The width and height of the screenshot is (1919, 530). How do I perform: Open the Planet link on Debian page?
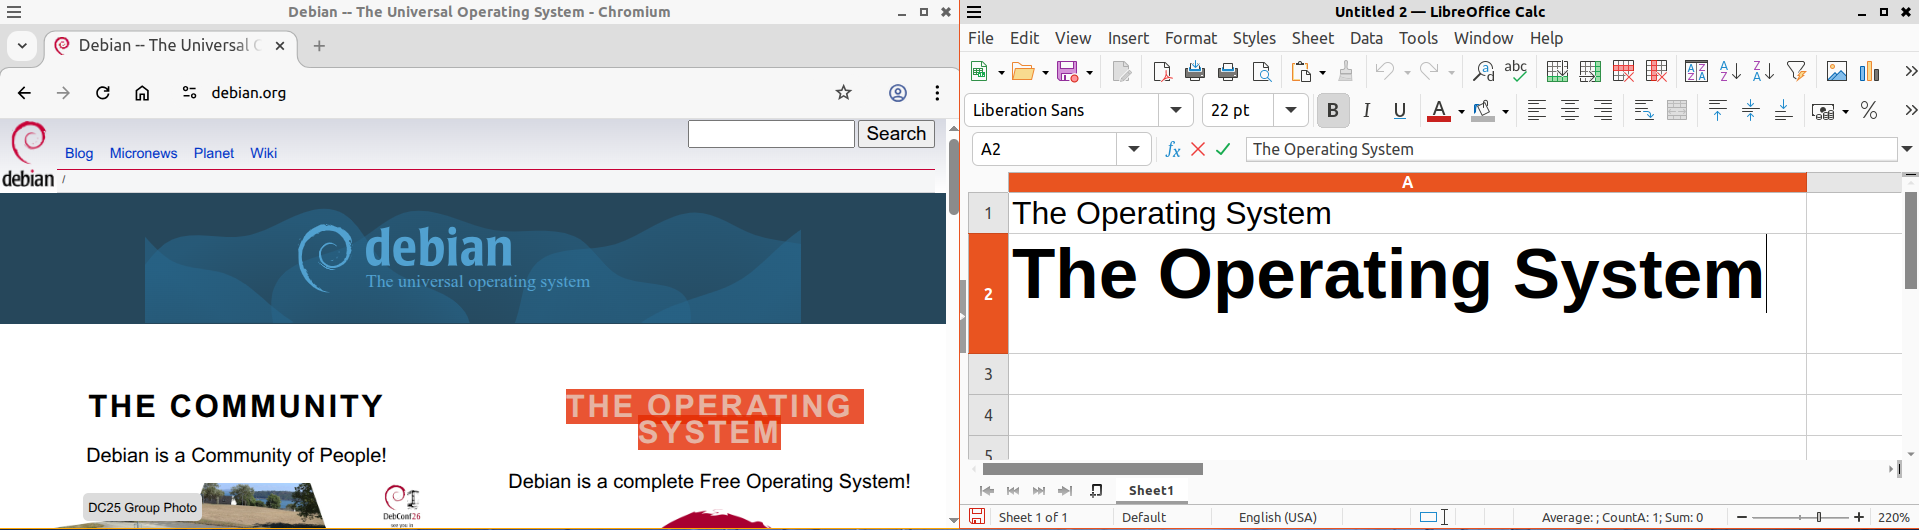tap(214, 153)
